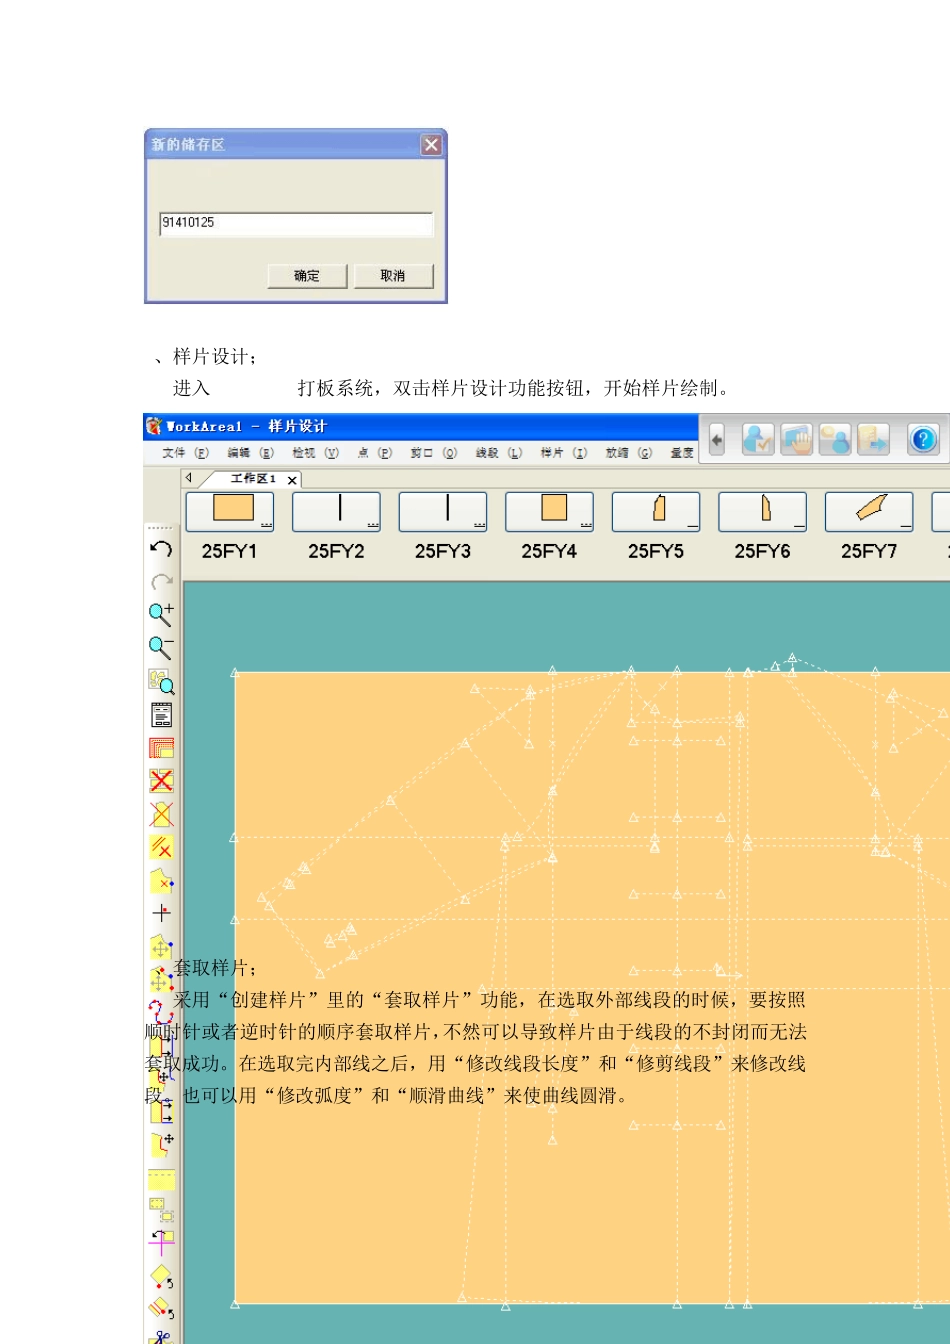
Task: Click the undo arrow in the left toolbar
Action: 161,549
